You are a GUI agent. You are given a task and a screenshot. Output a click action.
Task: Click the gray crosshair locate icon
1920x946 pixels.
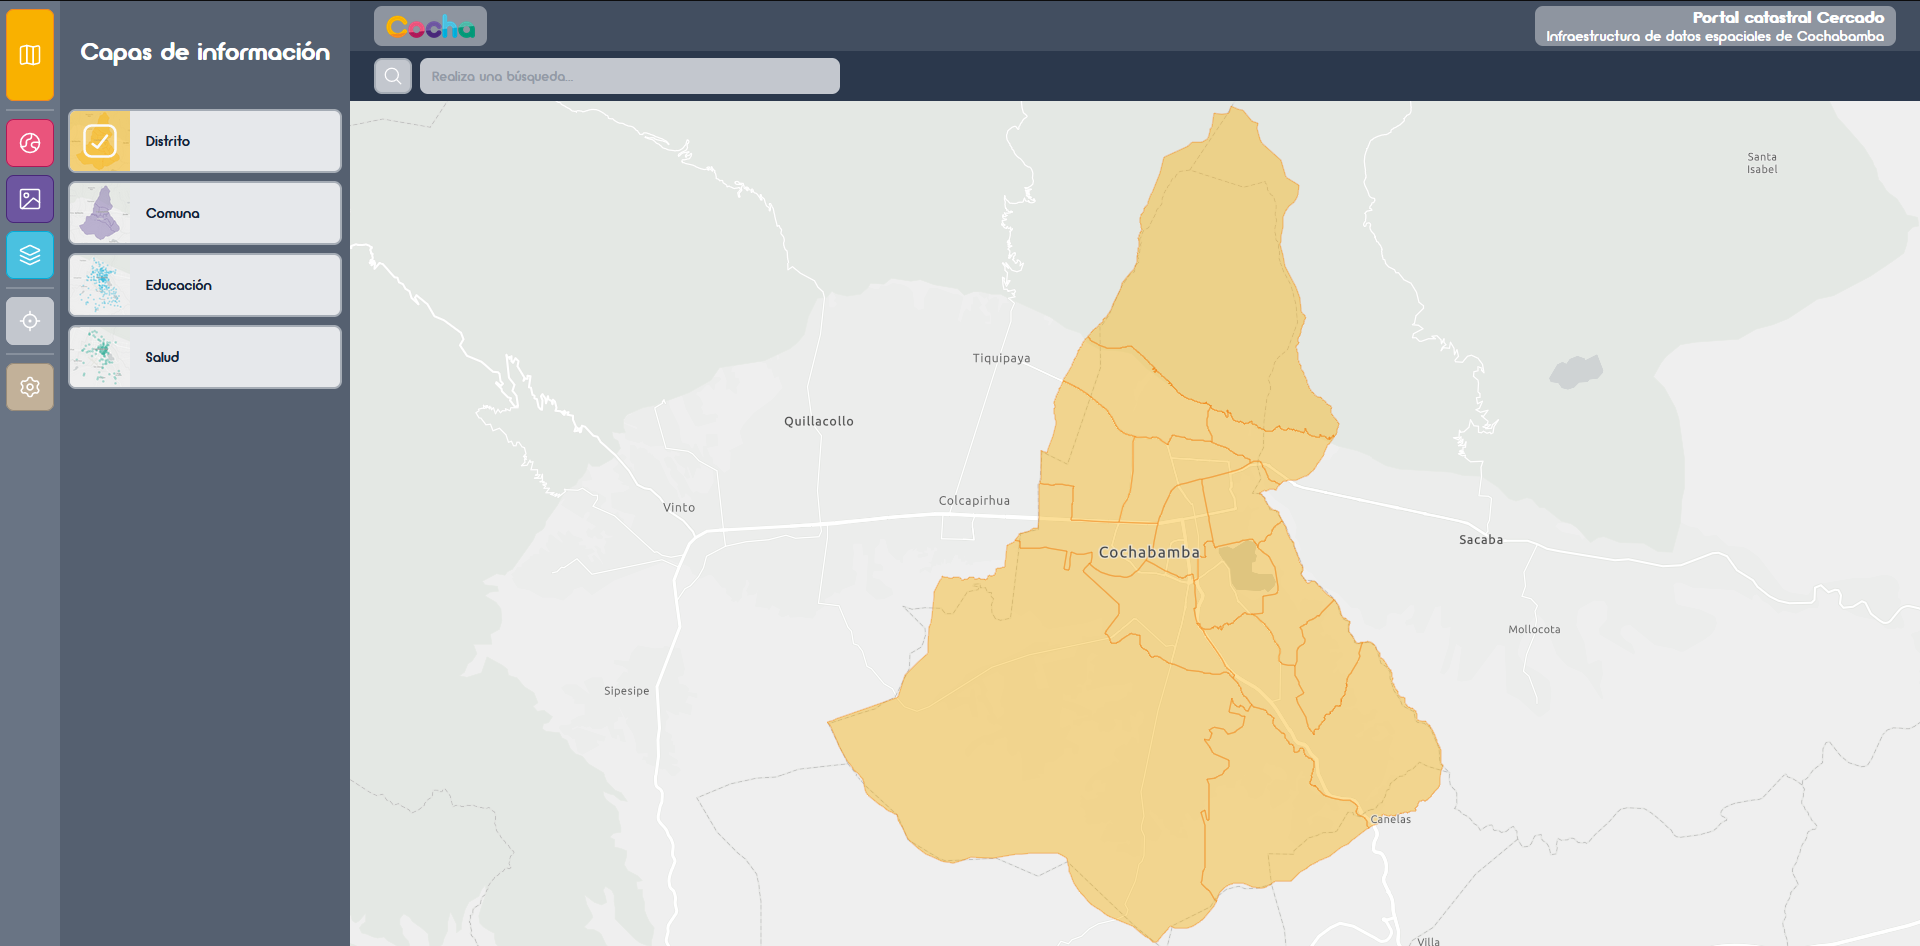pyautogui.click(x=30, y=321)
